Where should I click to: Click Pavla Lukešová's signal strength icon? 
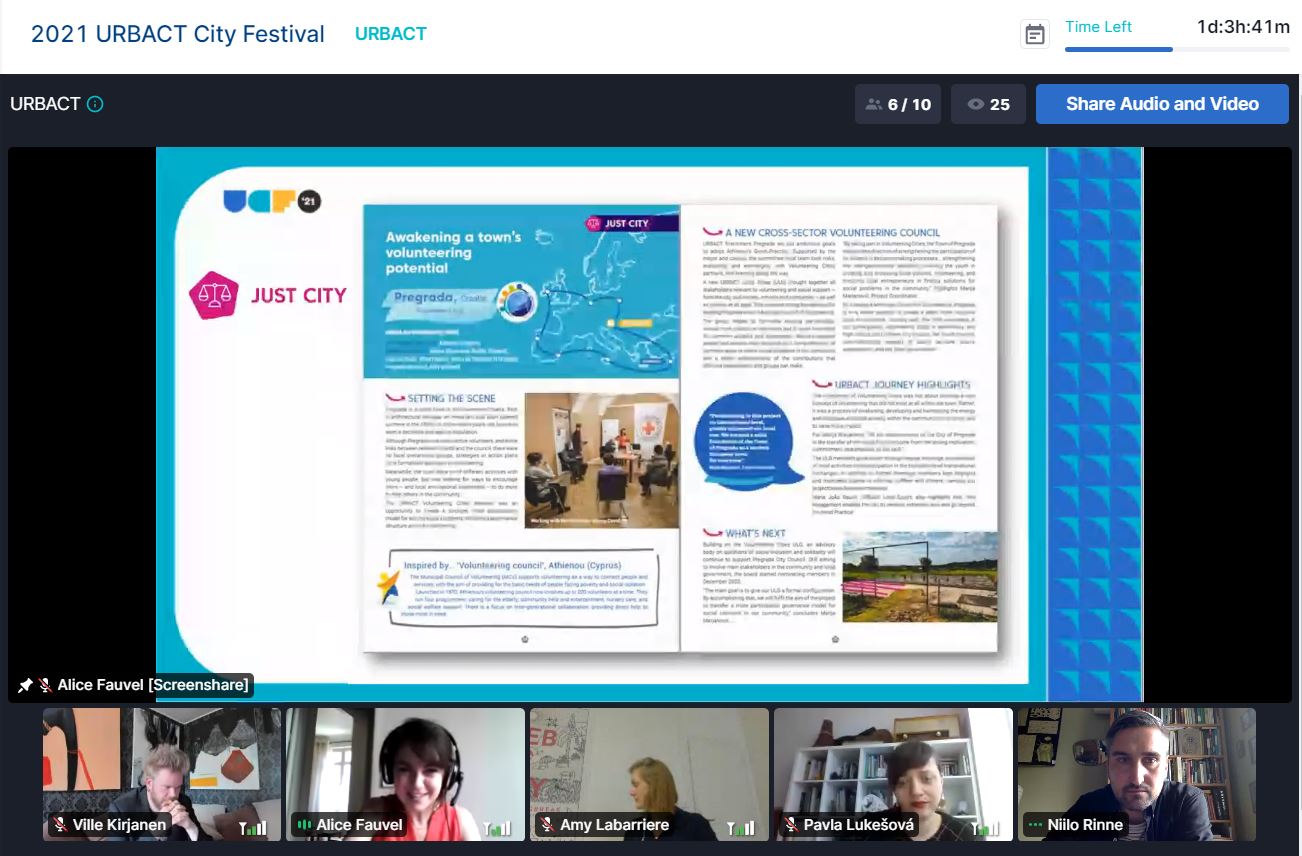(x=985, y=827)
